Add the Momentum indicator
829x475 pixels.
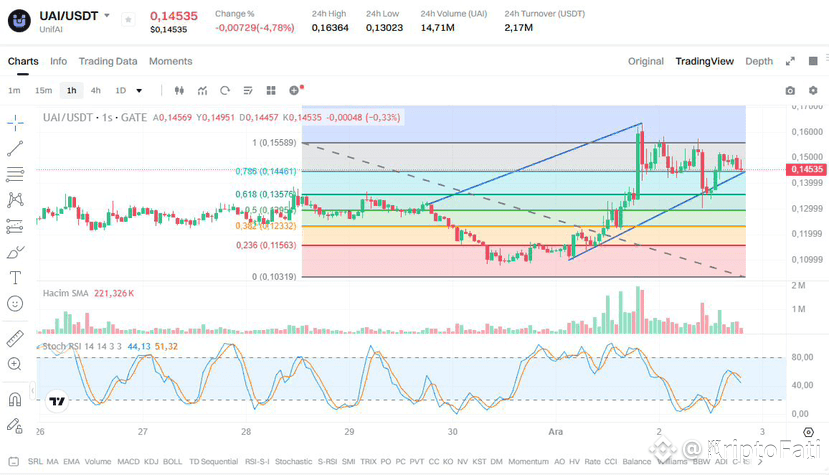tap(528, 462)
